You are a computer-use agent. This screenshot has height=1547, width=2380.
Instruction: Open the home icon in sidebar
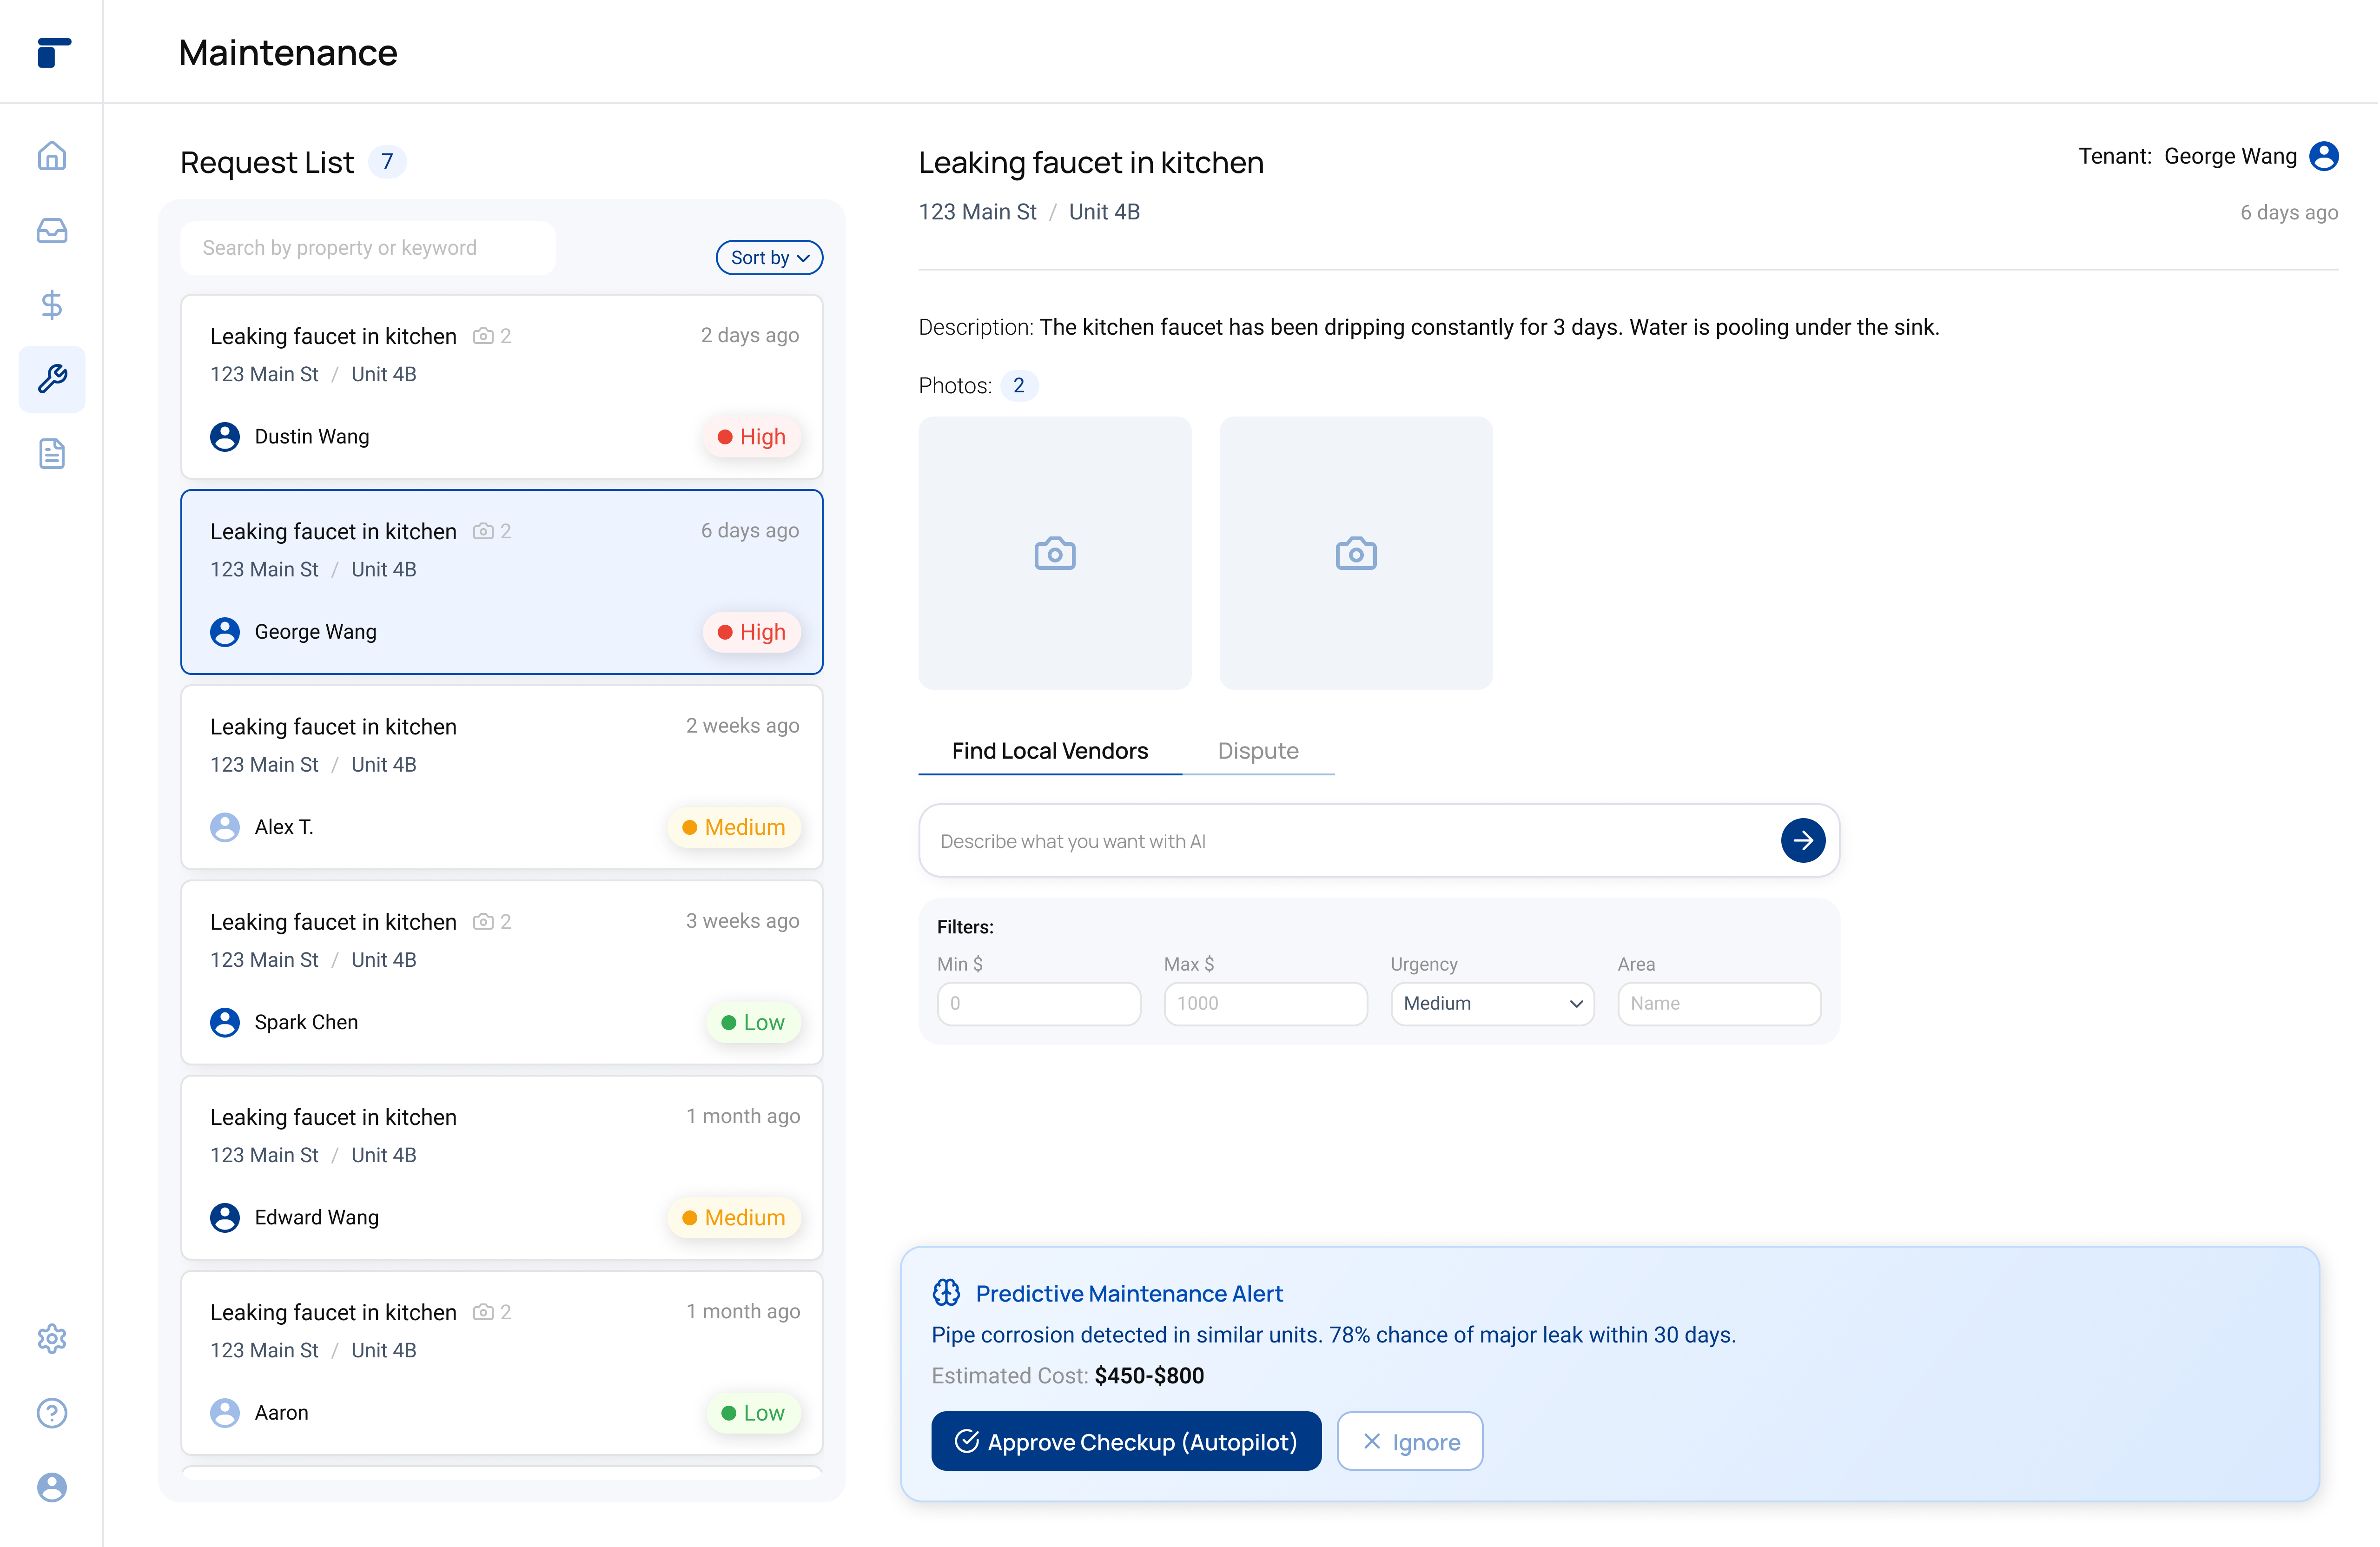52,156
